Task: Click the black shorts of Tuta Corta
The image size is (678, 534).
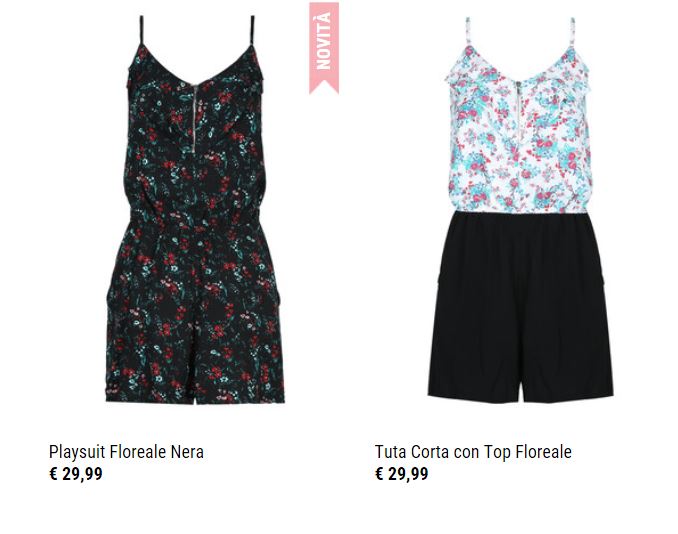Action: coord(521,307)
